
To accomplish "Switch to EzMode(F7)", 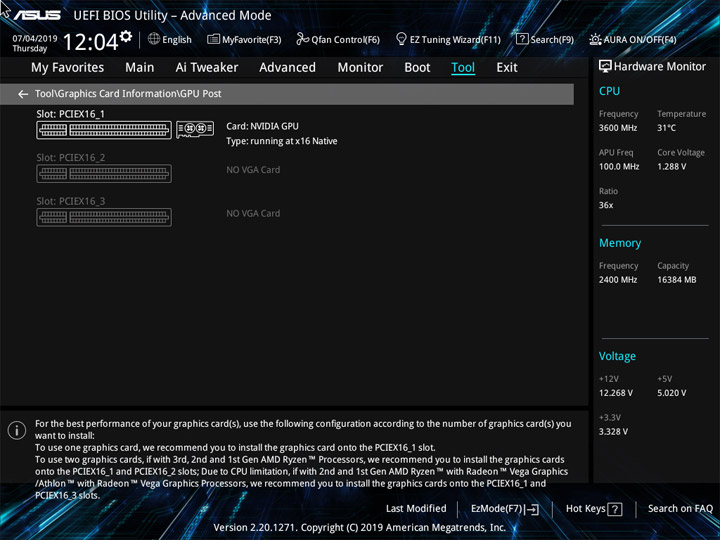I will pos(505,509).
